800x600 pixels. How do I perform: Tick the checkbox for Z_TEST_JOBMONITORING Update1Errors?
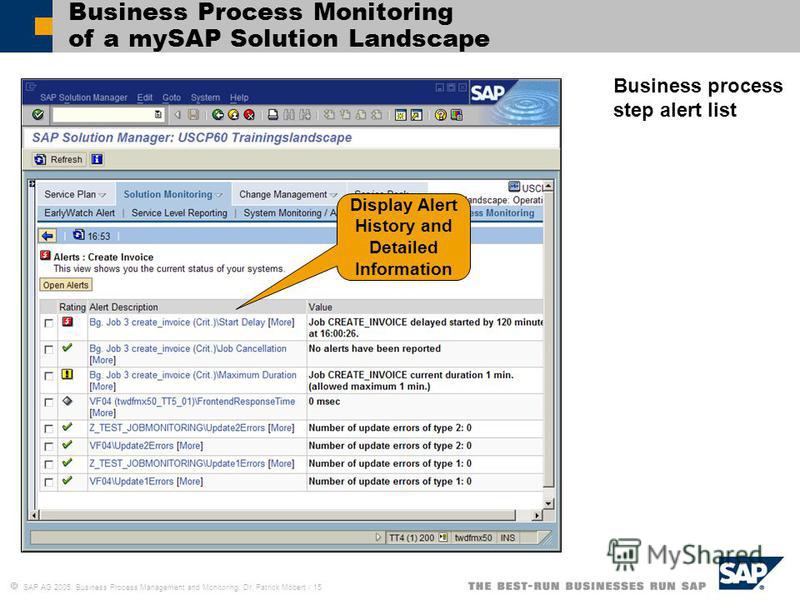tap(48, 464)
